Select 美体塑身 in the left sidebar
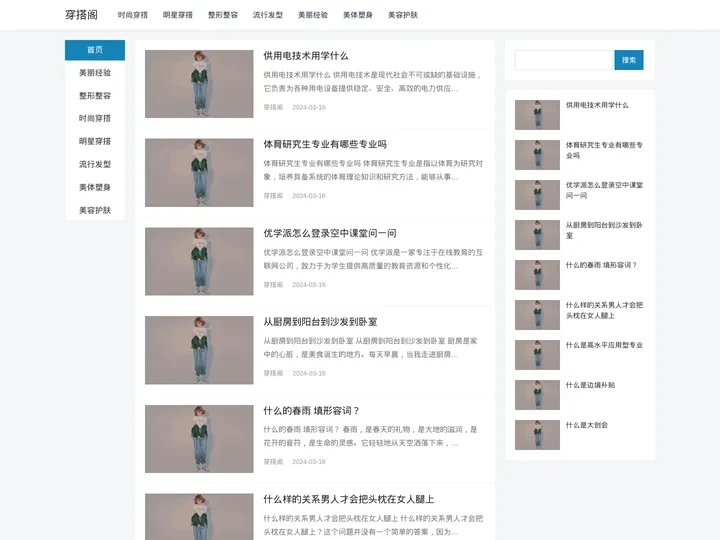The image size is (720, 540). (x=95, y=187)
